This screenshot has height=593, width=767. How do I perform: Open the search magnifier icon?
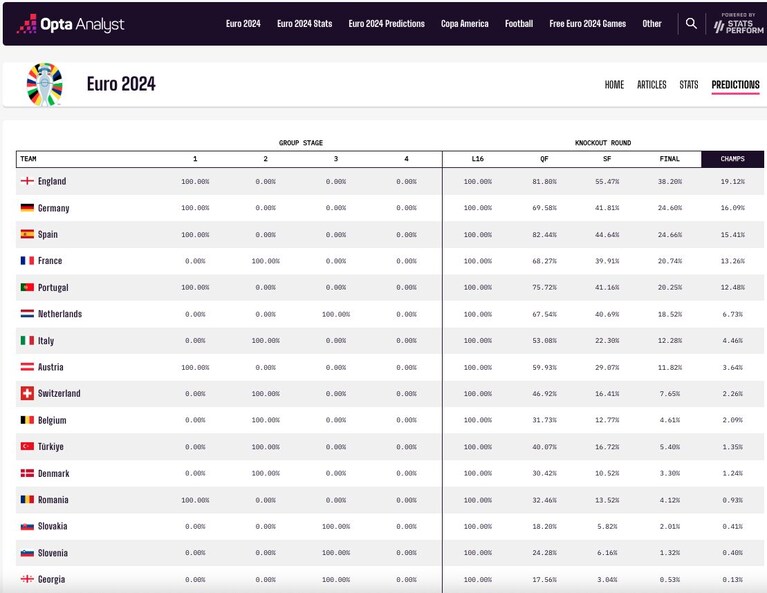pyautogui.click(x=691, y=23)
